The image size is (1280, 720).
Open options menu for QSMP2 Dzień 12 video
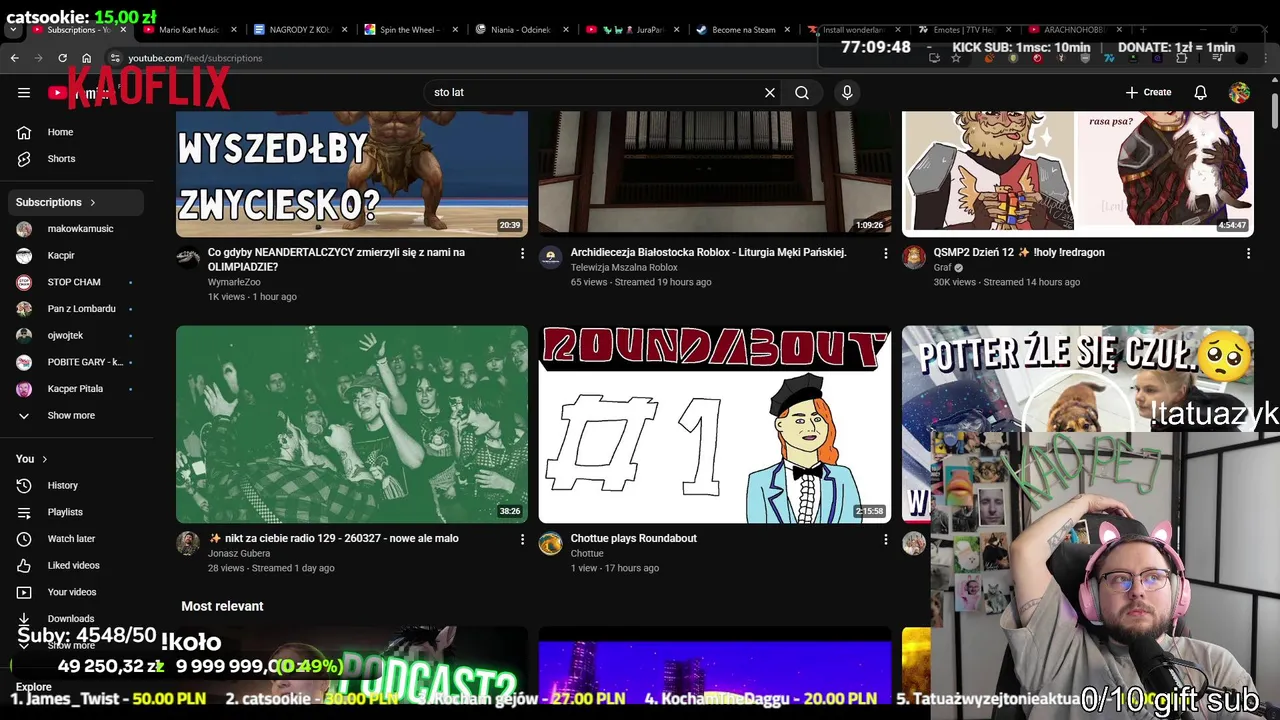coord(1248,254)
